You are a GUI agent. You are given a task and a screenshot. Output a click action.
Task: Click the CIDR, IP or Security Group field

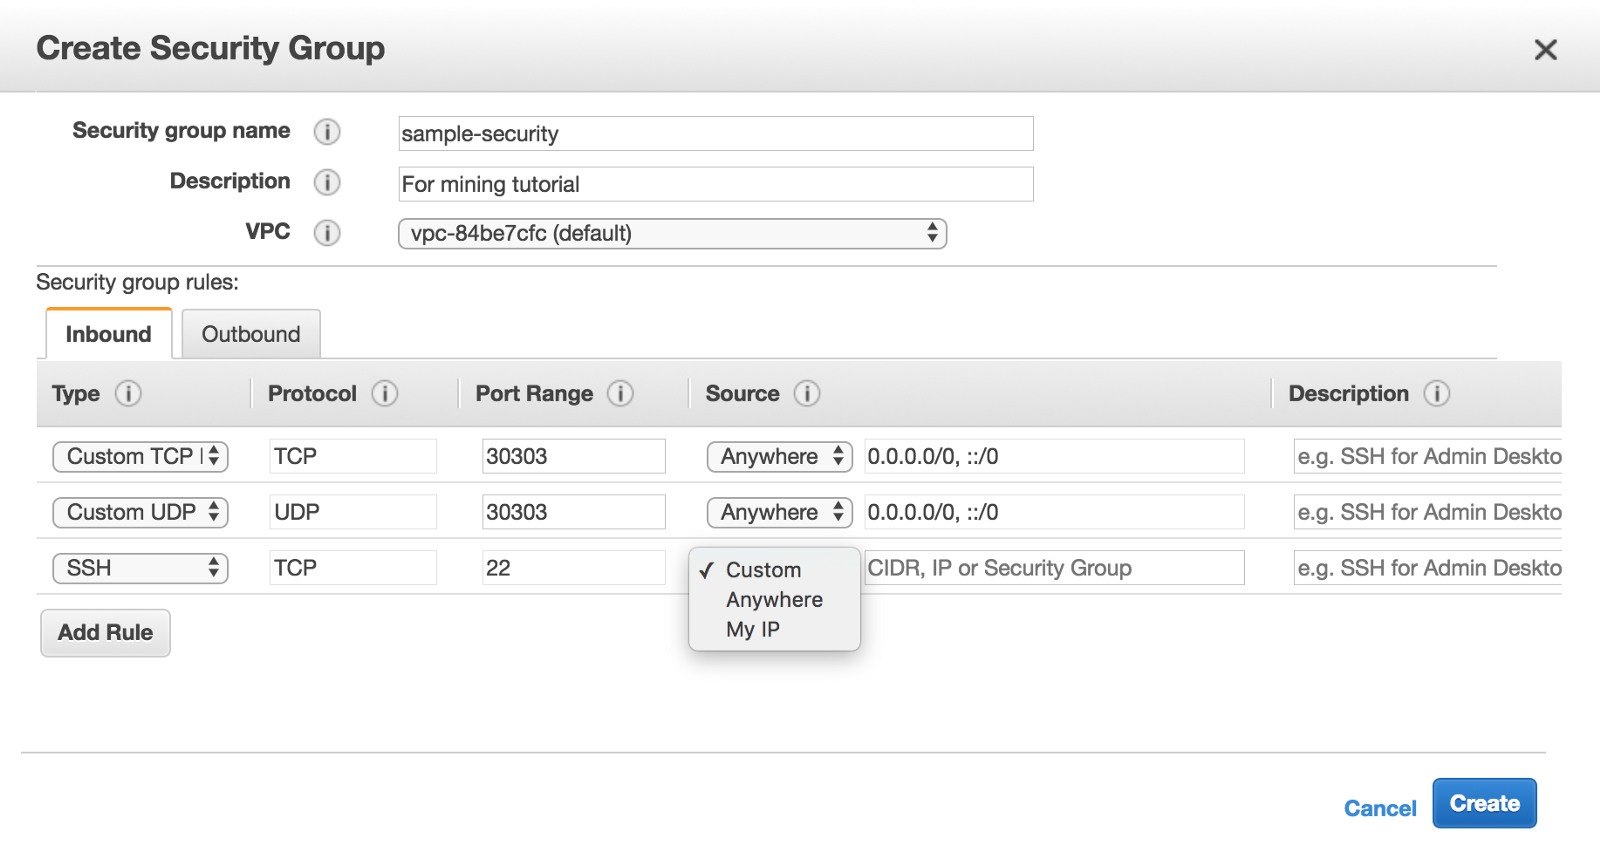coord(1054,568)
